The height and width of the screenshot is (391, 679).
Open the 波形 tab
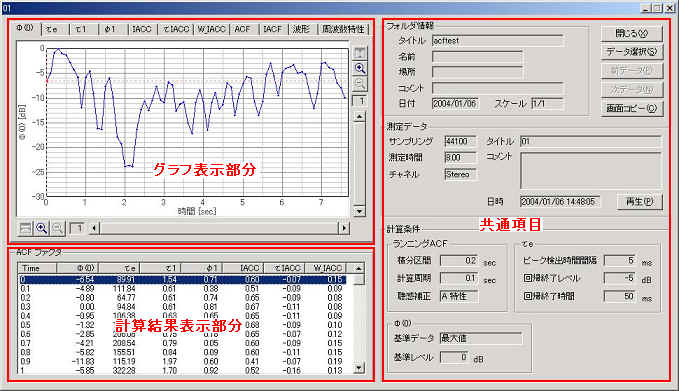click(x=301, y=29)
